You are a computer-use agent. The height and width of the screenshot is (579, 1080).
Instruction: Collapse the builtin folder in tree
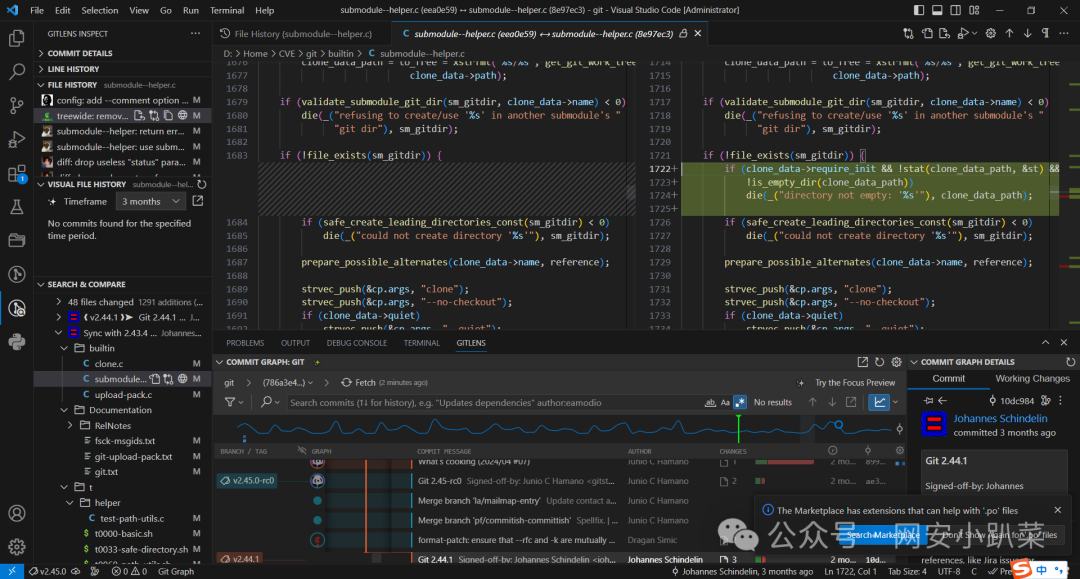pos(64,348)
